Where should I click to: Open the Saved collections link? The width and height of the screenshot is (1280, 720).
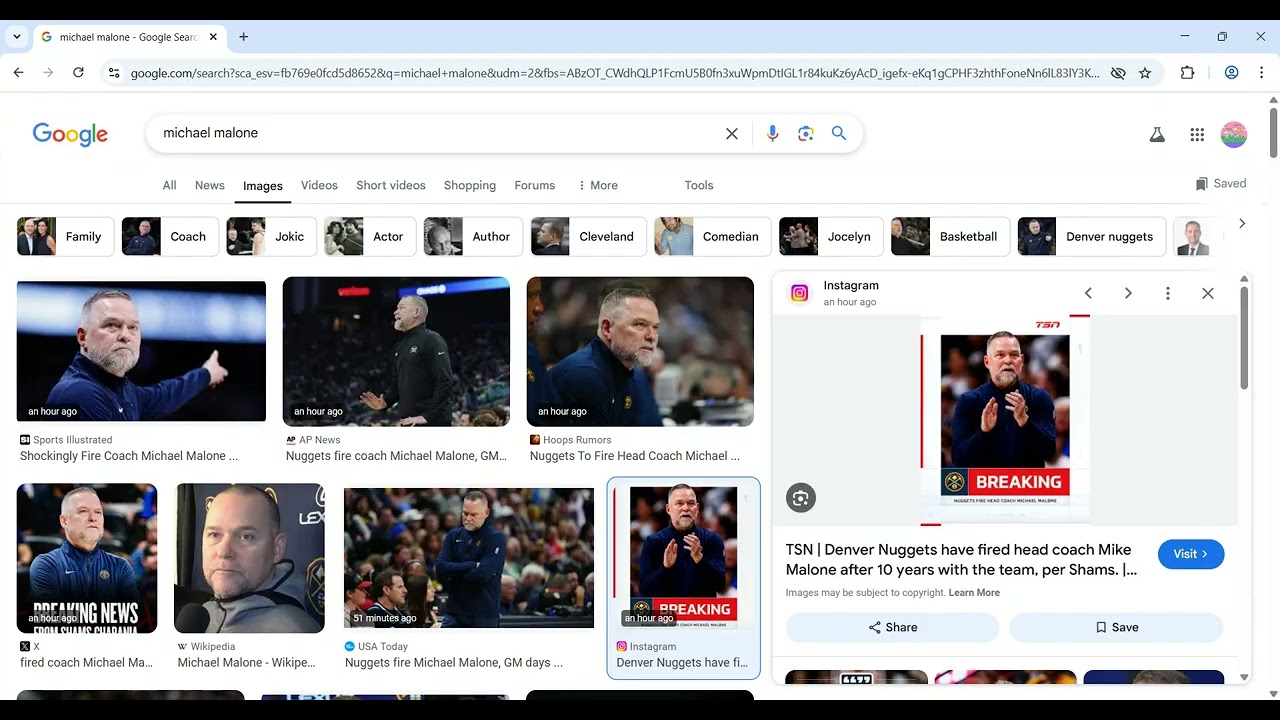pyautogui.click(x=1221, y=184)
